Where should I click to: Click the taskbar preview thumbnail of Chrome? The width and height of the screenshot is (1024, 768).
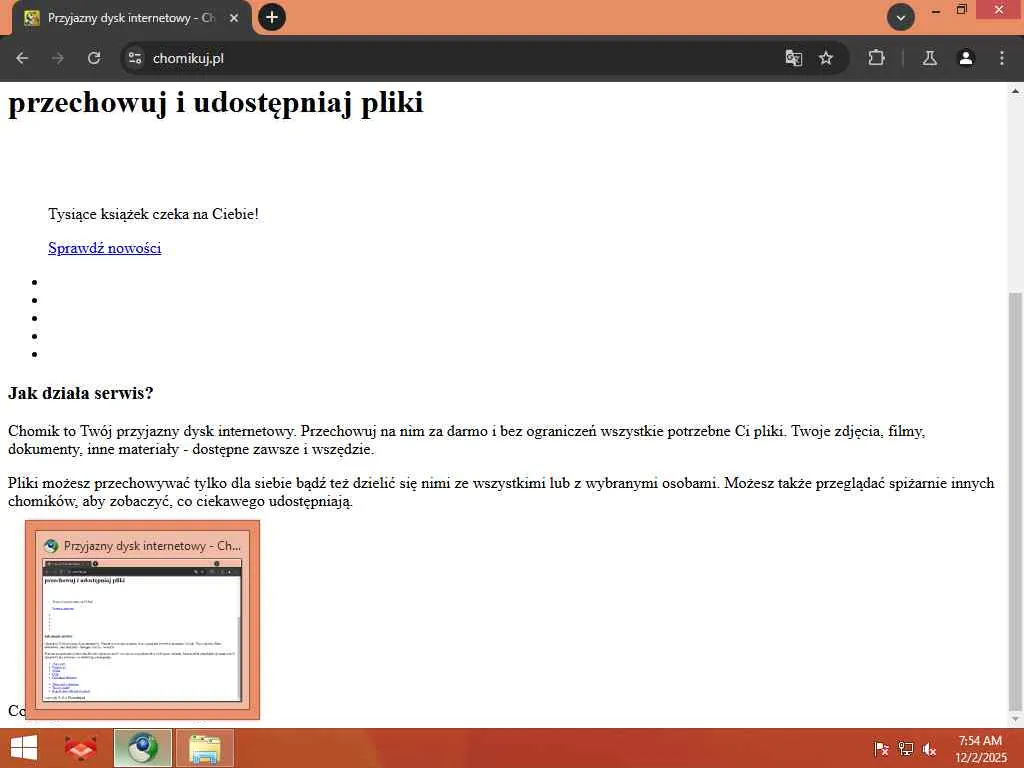142,630
